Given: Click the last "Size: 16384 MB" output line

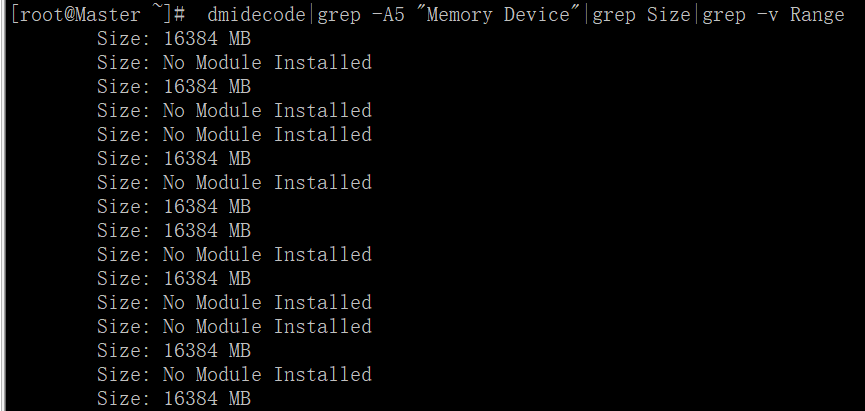Looking at the screenshot, I should [174, 399].
